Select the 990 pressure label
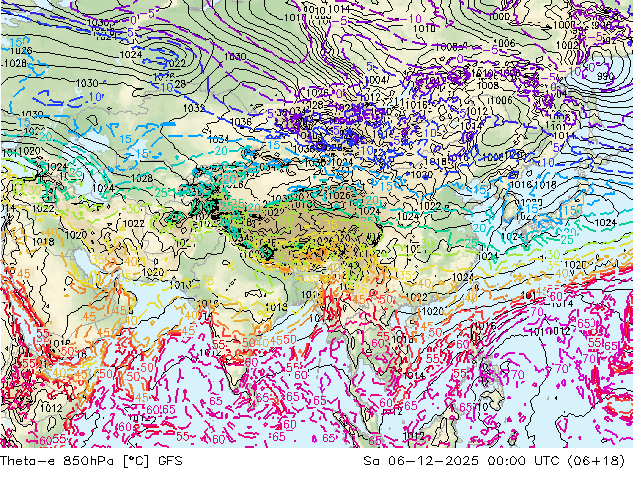The width and height of the screenshot is (634, 490). [605, 76]
